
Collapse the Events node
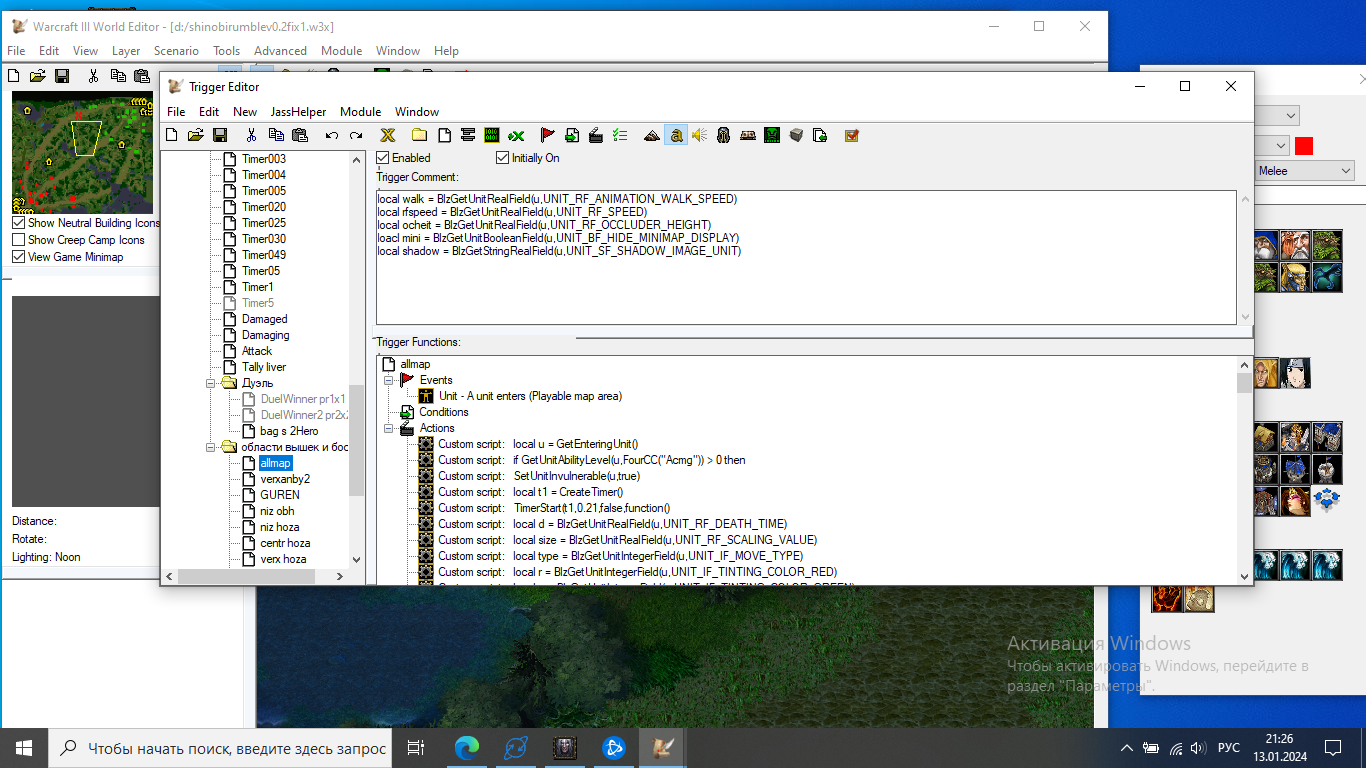(x=389, y=380)
